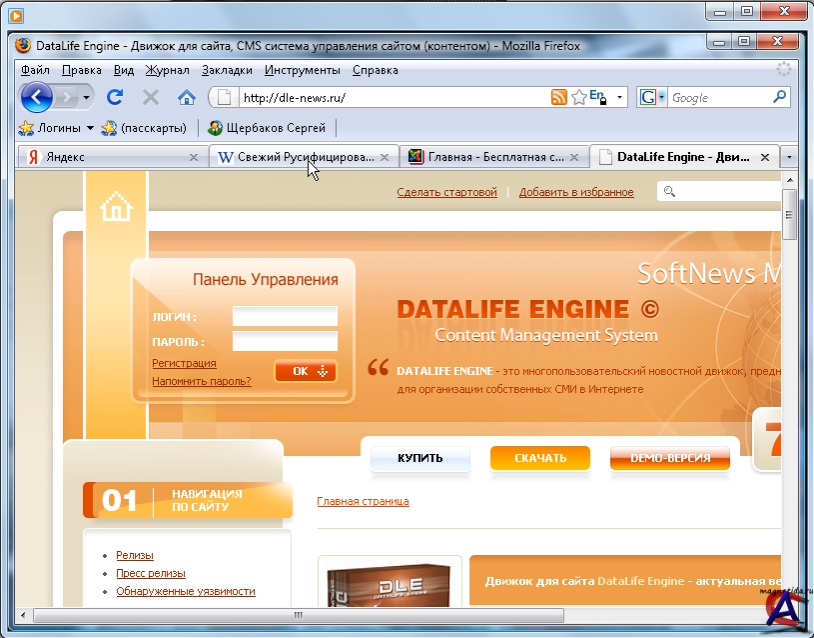
Task: Click the СКАЧАТЬ download button
Action: 540,458
